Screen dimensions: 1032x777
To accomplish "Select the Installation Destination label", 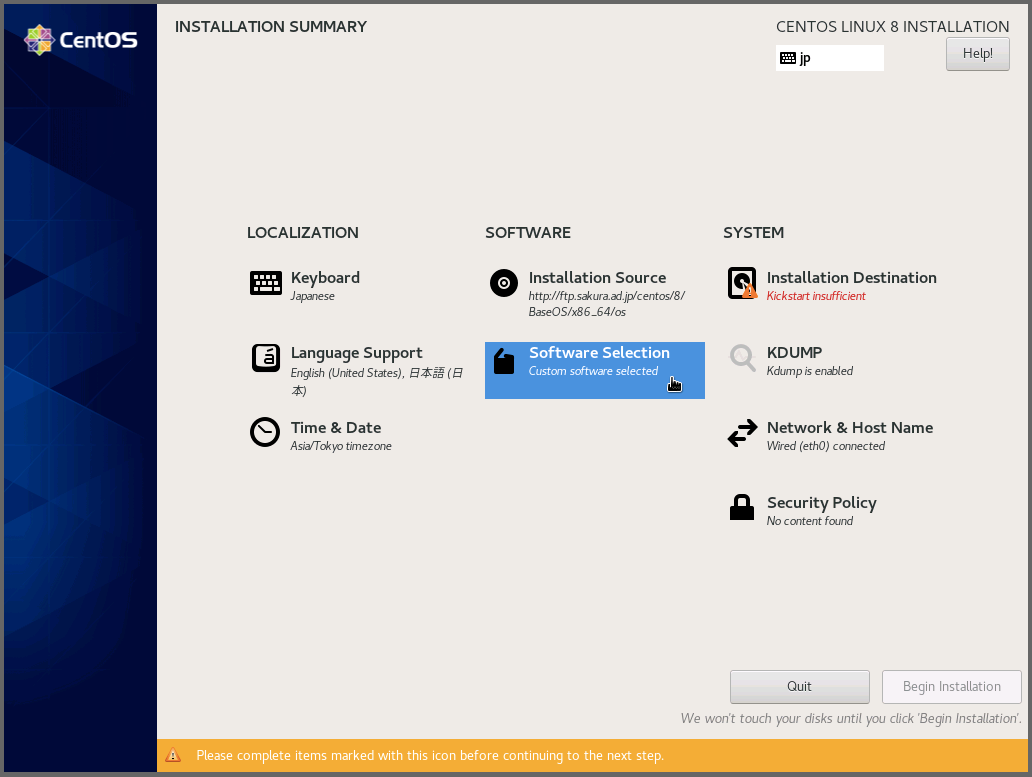I will click(x=851, y=278).
